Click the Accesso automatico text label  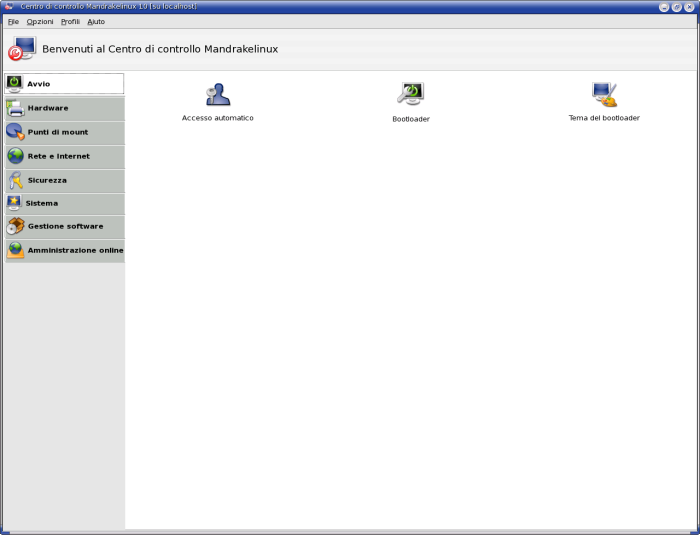tap(218, 118)
